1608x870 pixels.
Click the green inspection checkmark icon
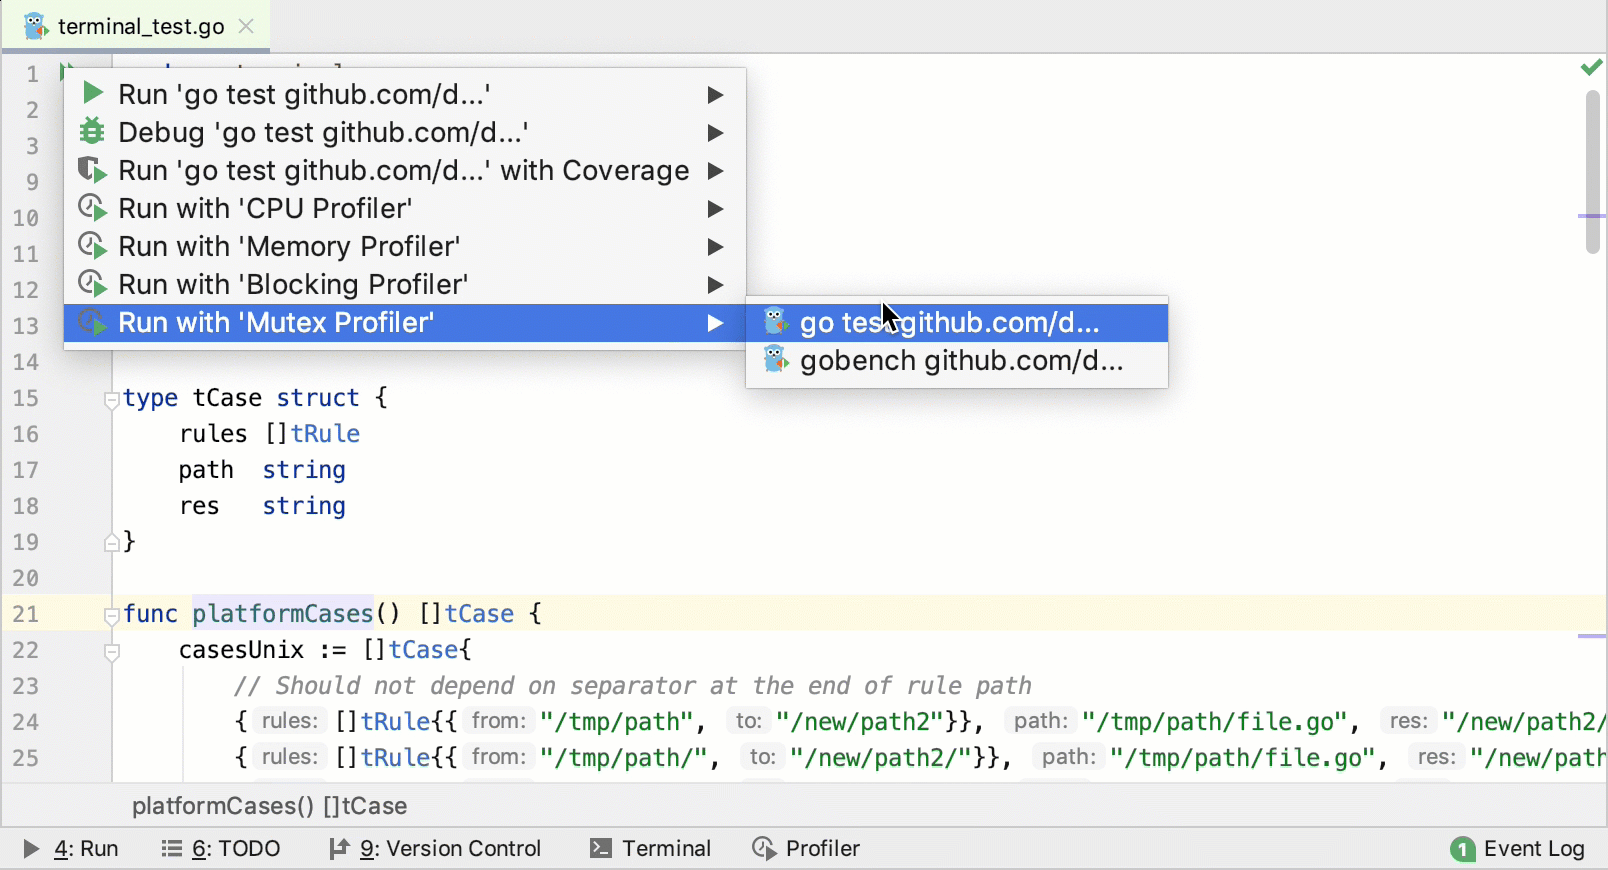coord(1591,68)
